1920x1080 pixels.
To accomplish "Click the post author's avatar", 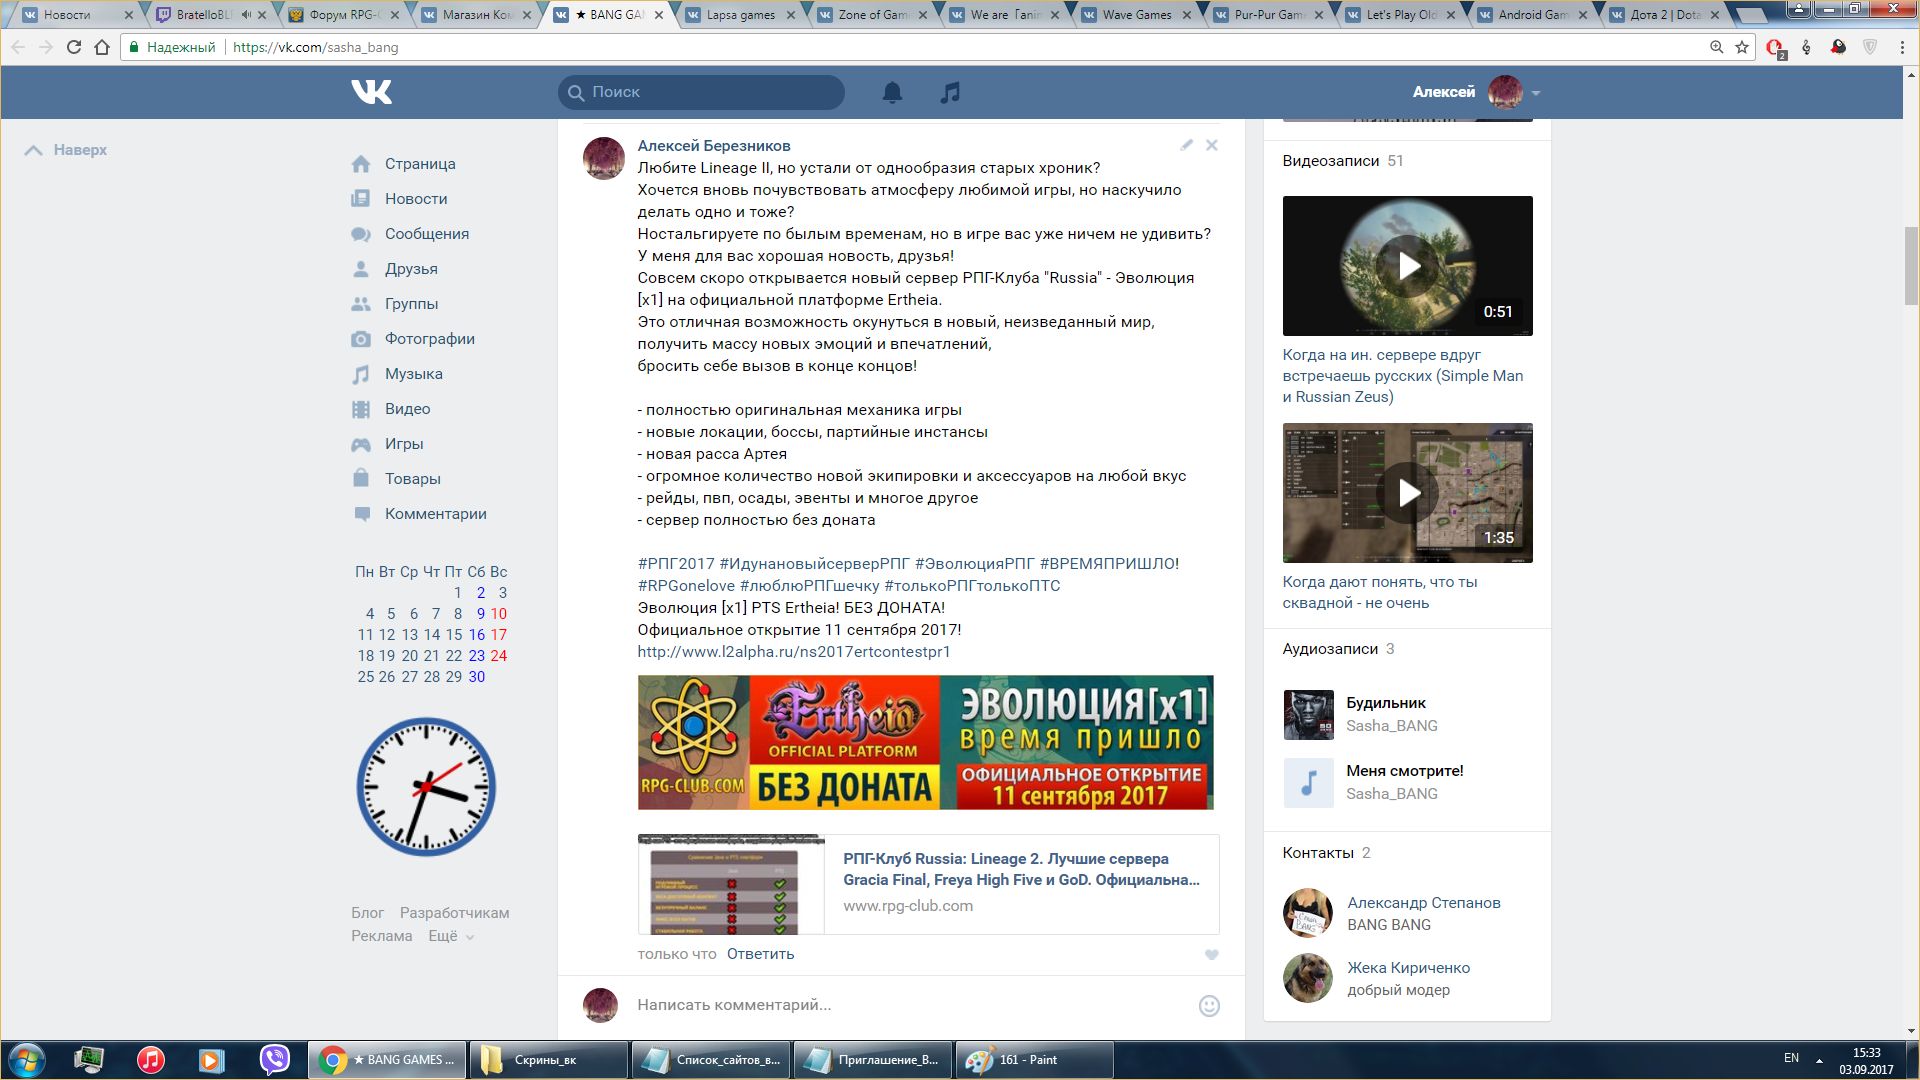I will pyautogui.click(x=604, y=159).
